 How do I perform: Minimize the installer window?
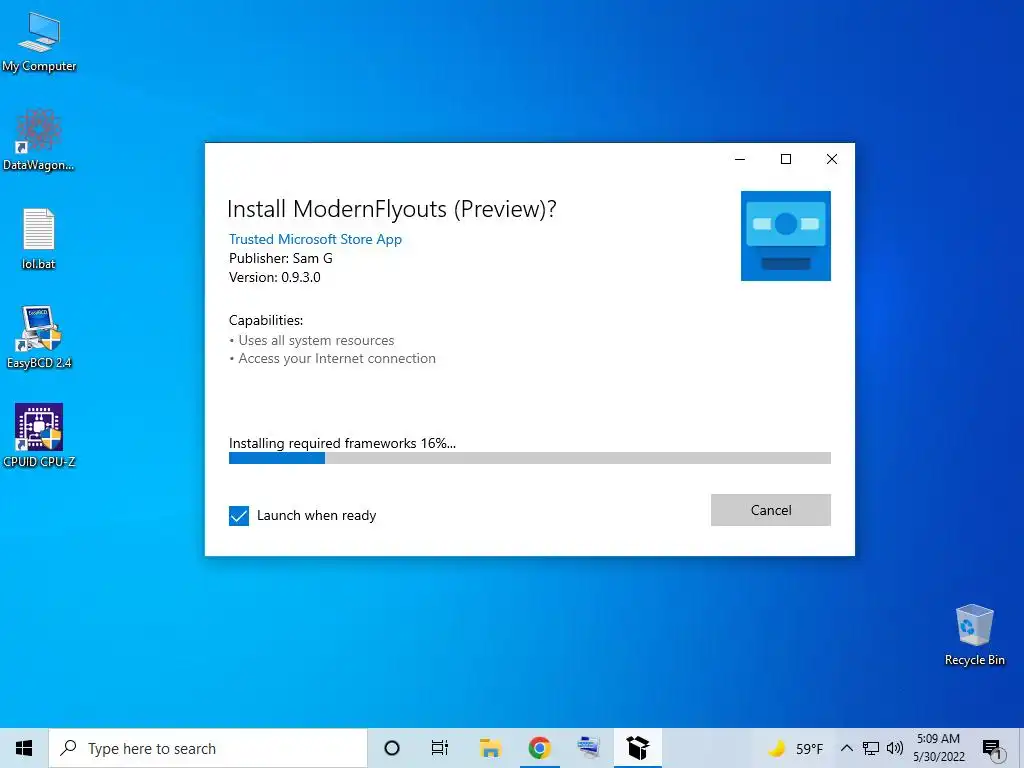coord(740,159)
